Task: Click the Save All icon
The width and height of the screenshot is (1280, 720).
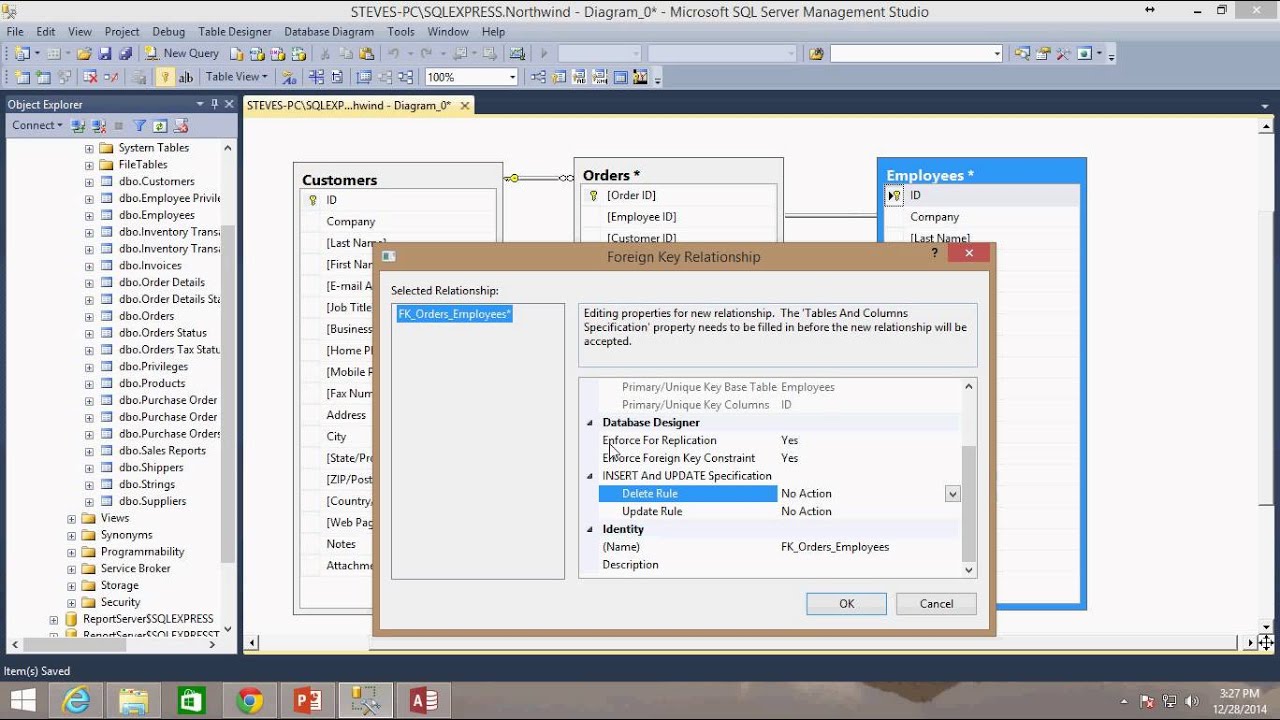Action: click(125, 53)
